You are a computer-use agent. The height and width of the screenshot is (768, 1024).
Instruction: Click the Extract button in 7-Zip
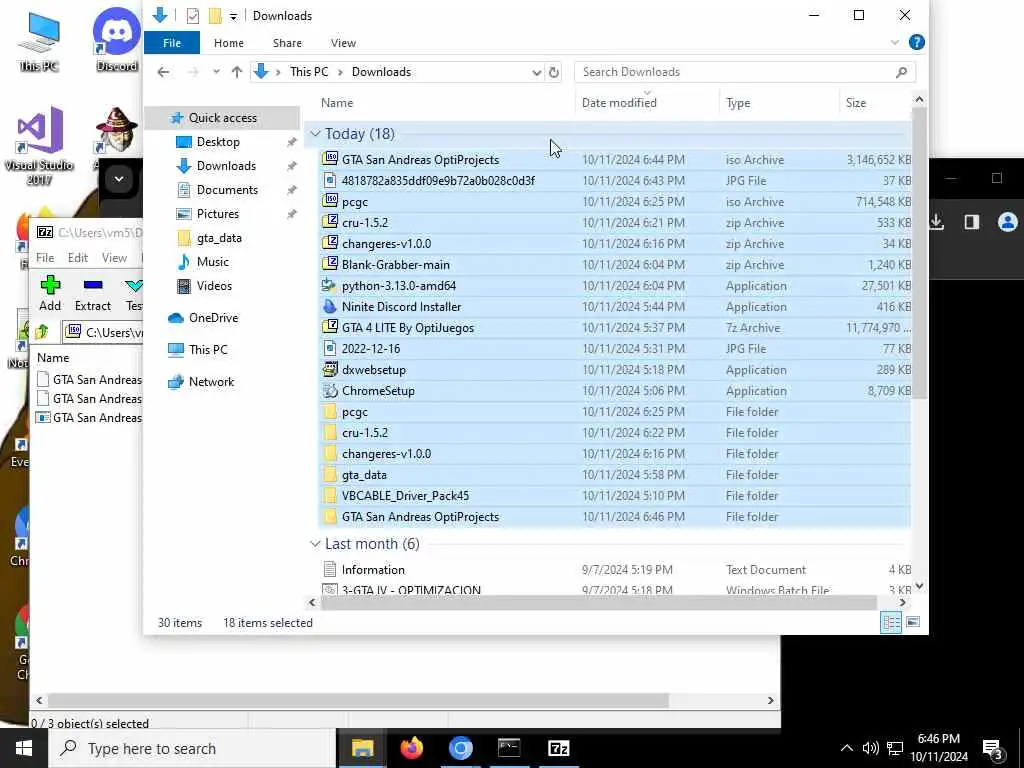coord(93,293)
